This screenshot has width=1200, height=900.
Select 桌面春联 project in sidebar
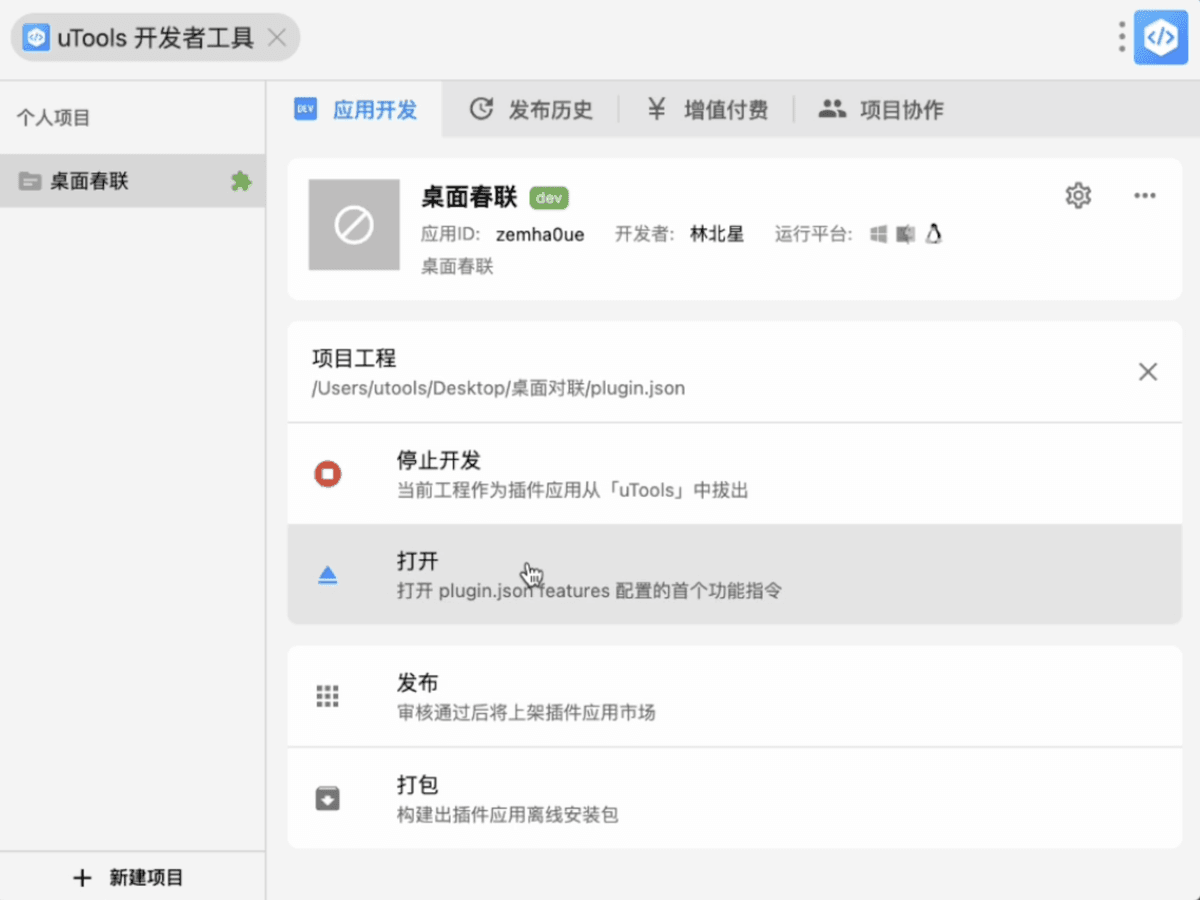(x=132, y=181)
